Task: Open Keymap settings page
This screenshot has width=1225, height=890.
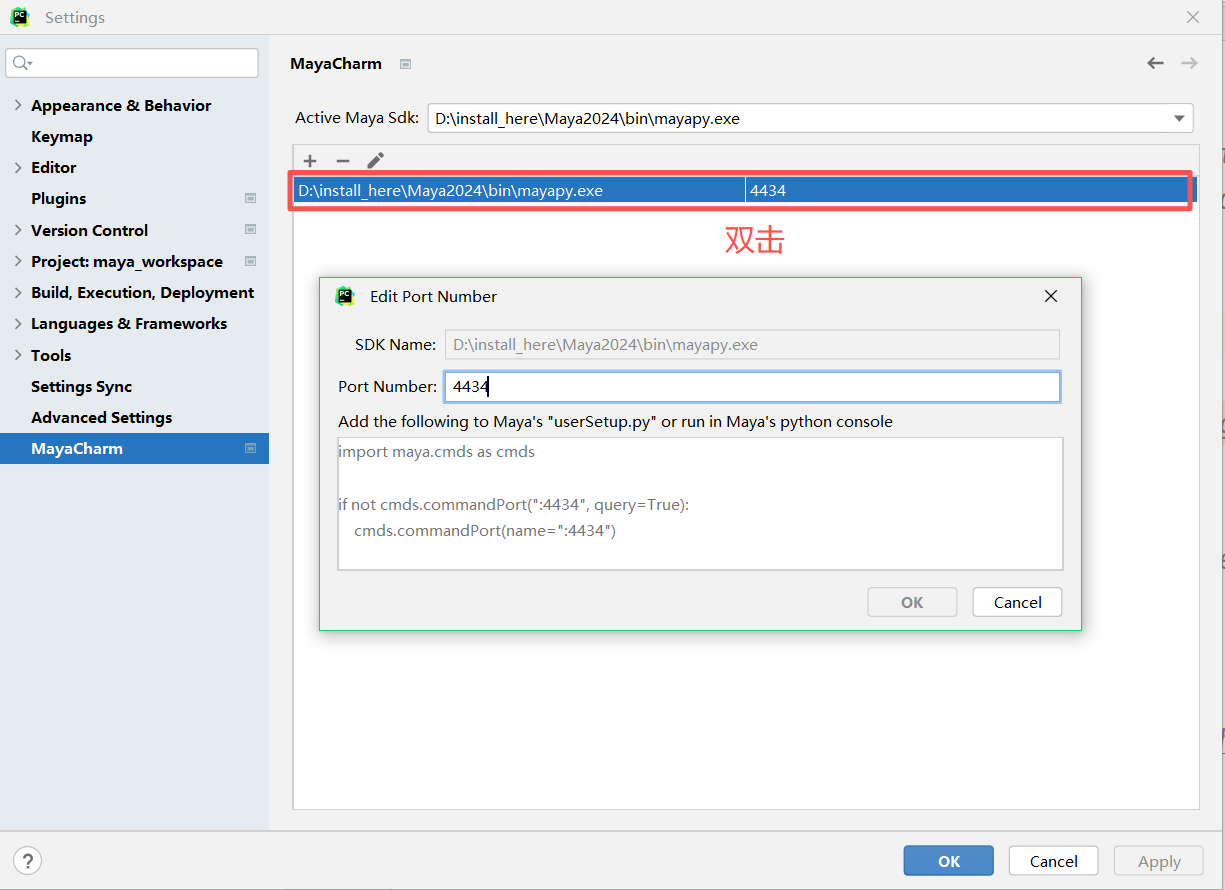Action: 62,137
